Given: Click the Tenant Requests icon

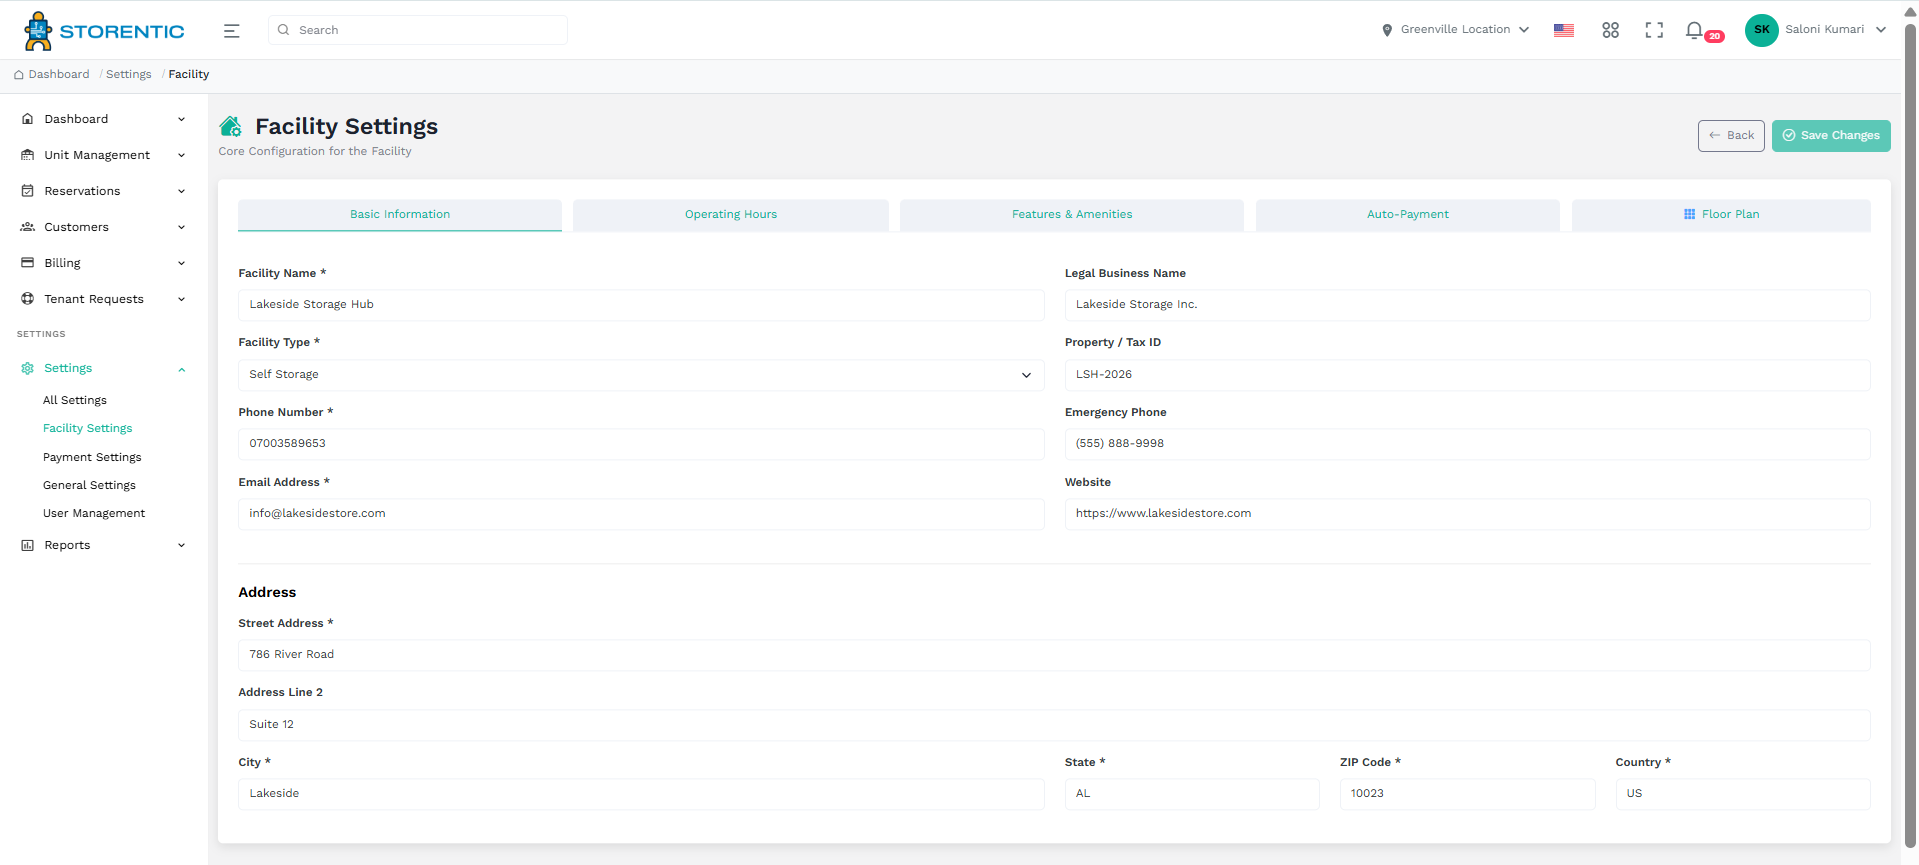Looking at the screenshot, I should click(x=28, y=299).
